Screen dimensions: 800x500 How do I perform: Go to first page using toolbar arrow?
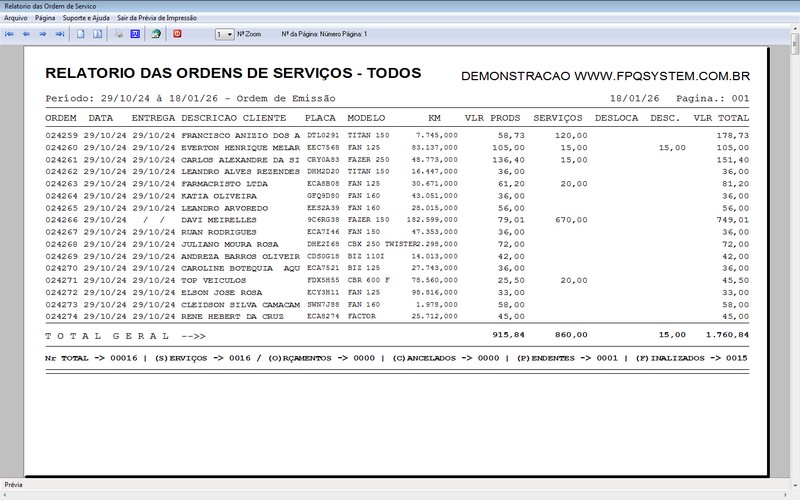click(x=9, y=34)
